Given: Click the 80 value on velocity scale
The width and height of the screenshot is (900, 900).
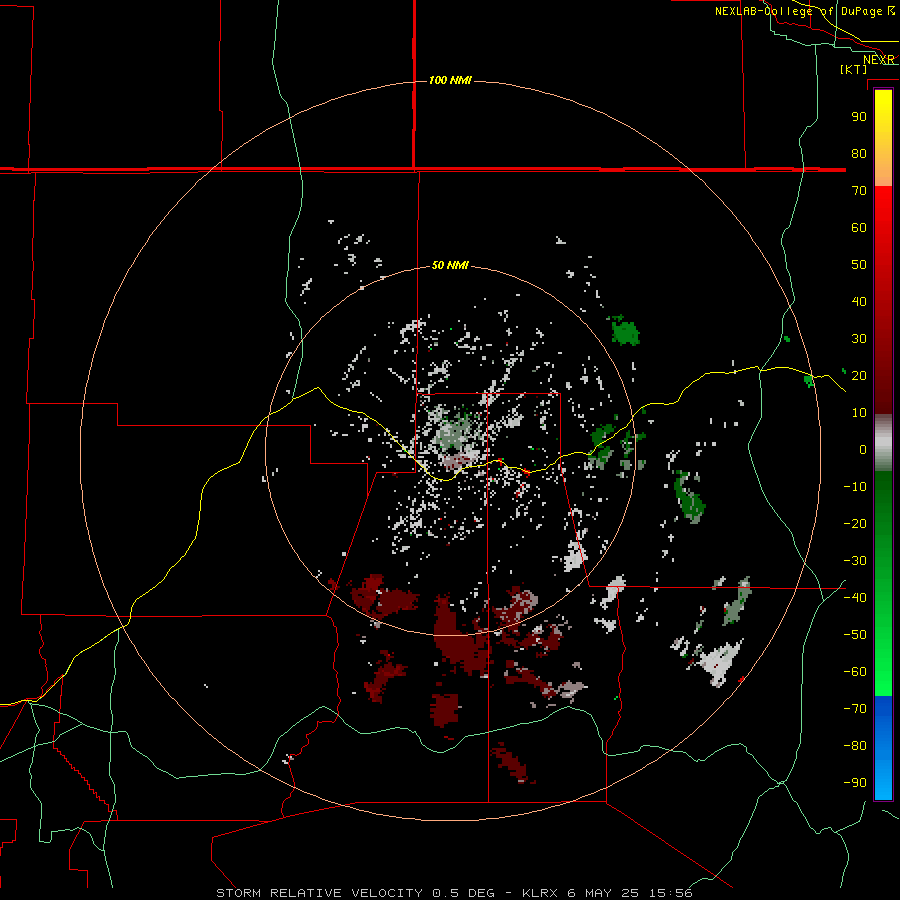Looking at the screenshot, I should click(x=859, y=153).
